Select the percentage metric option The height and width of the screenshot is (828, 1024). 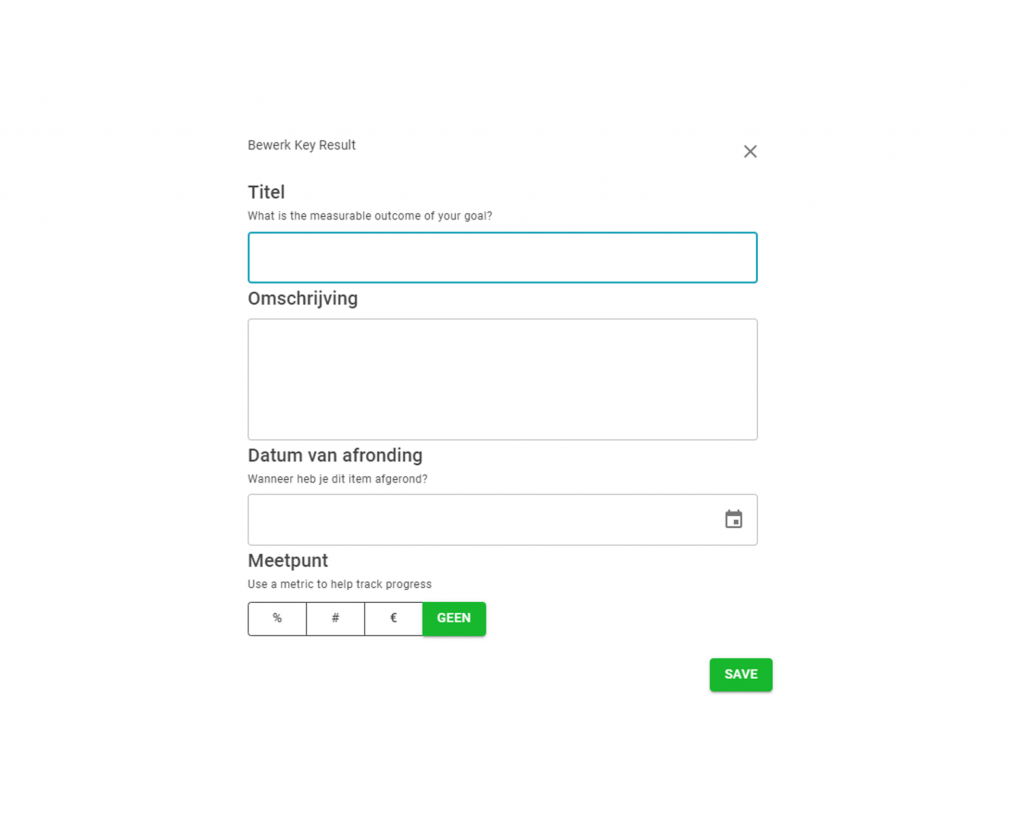pos(277,618)
